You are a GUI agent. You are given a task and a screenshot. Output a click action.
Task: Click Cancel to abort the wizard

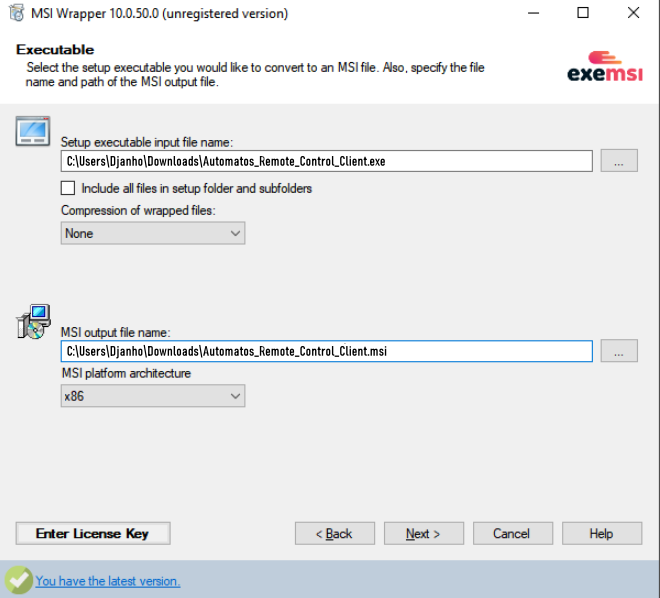(513, 534)
